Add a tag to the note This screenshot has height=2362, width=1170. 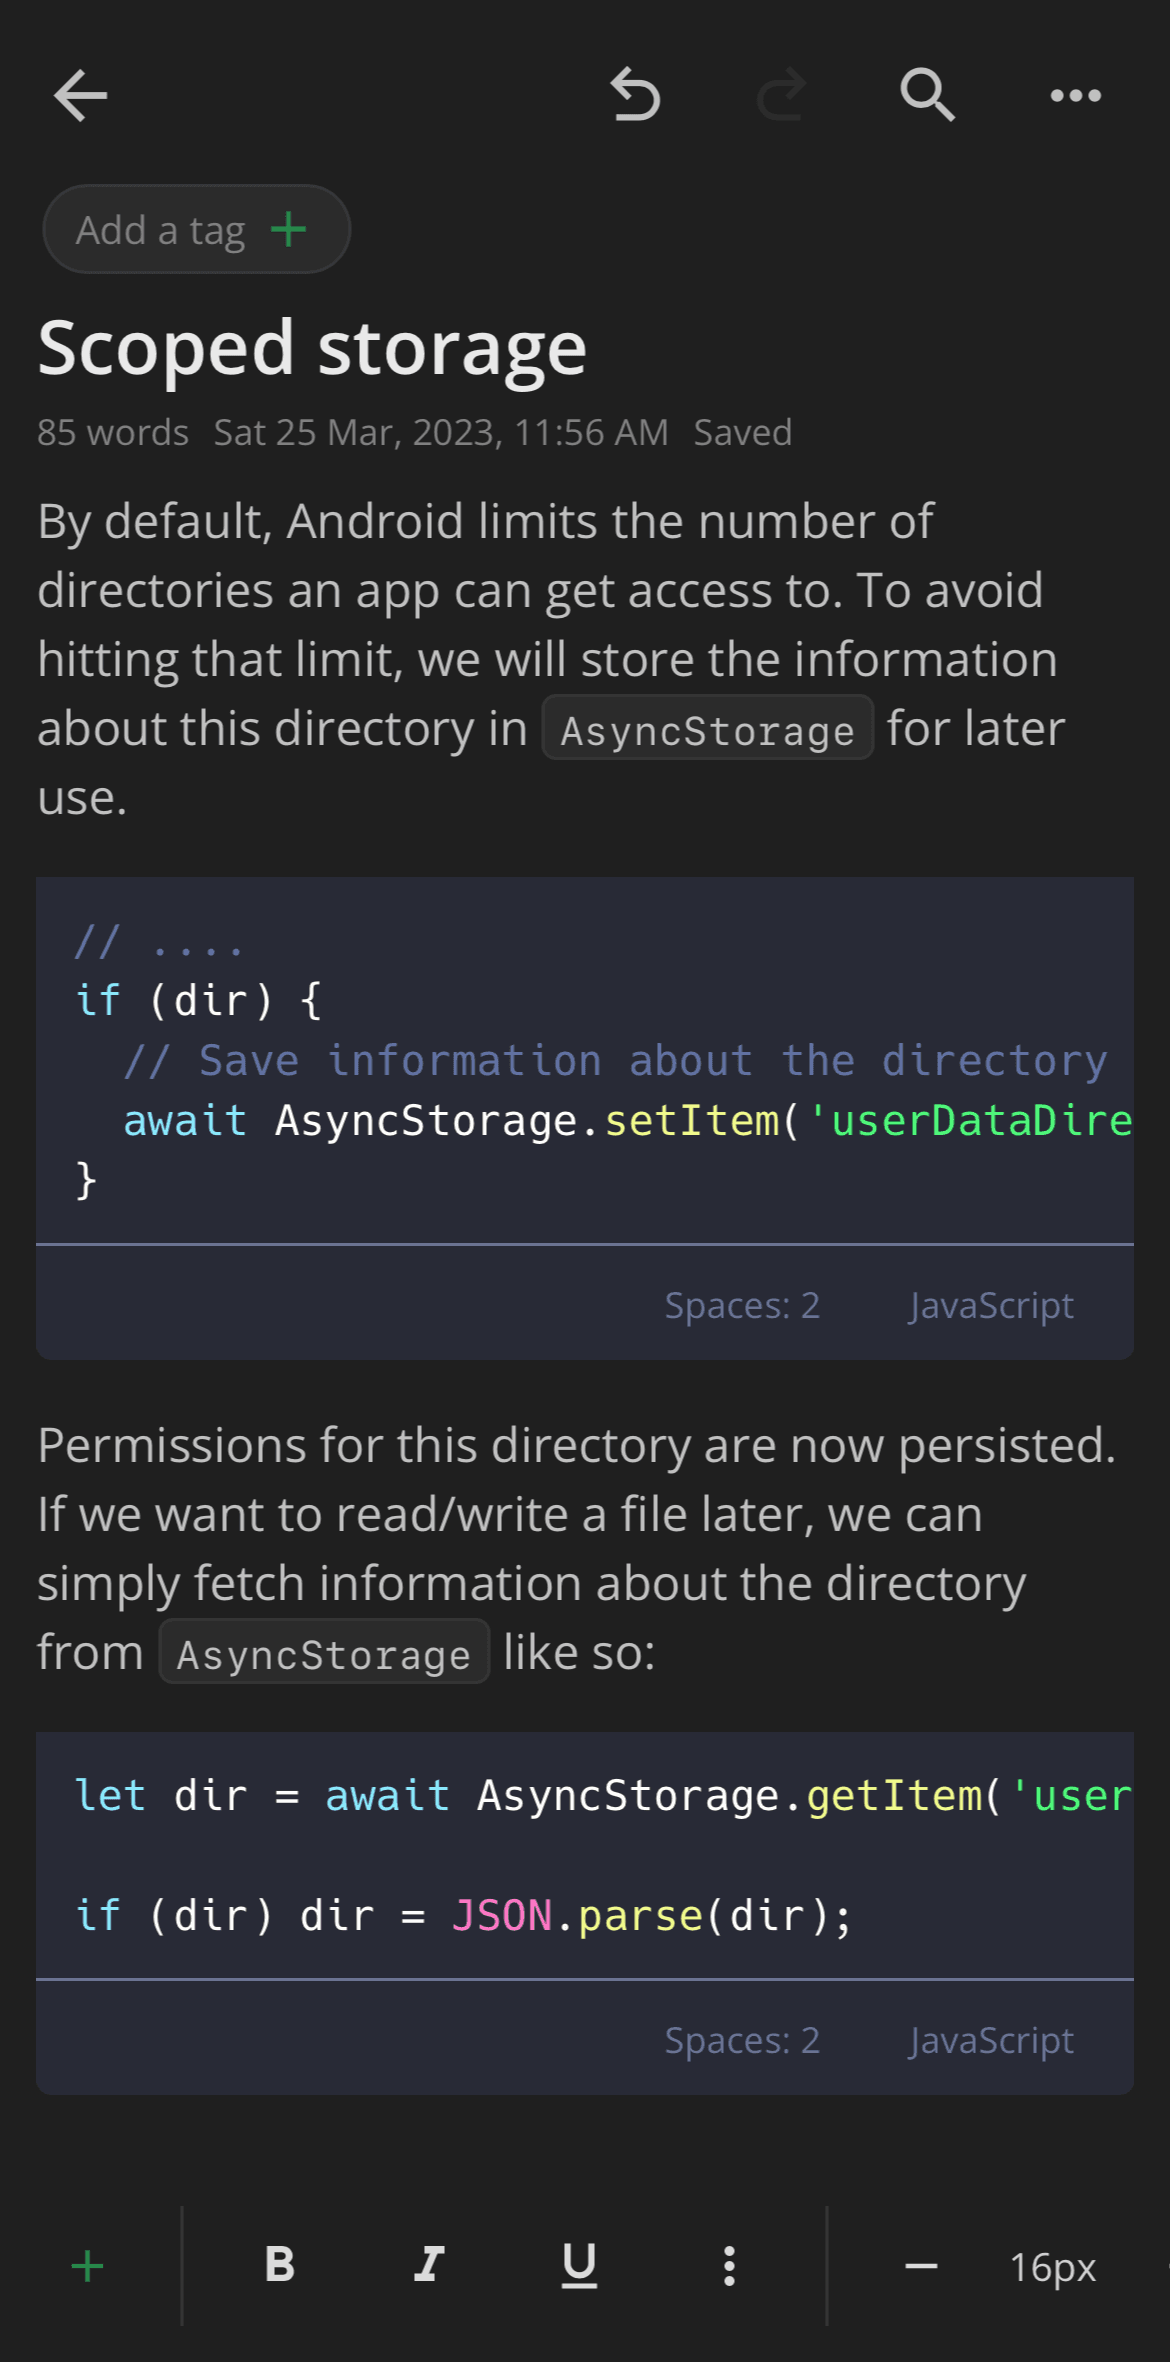[x=195, y=228]
